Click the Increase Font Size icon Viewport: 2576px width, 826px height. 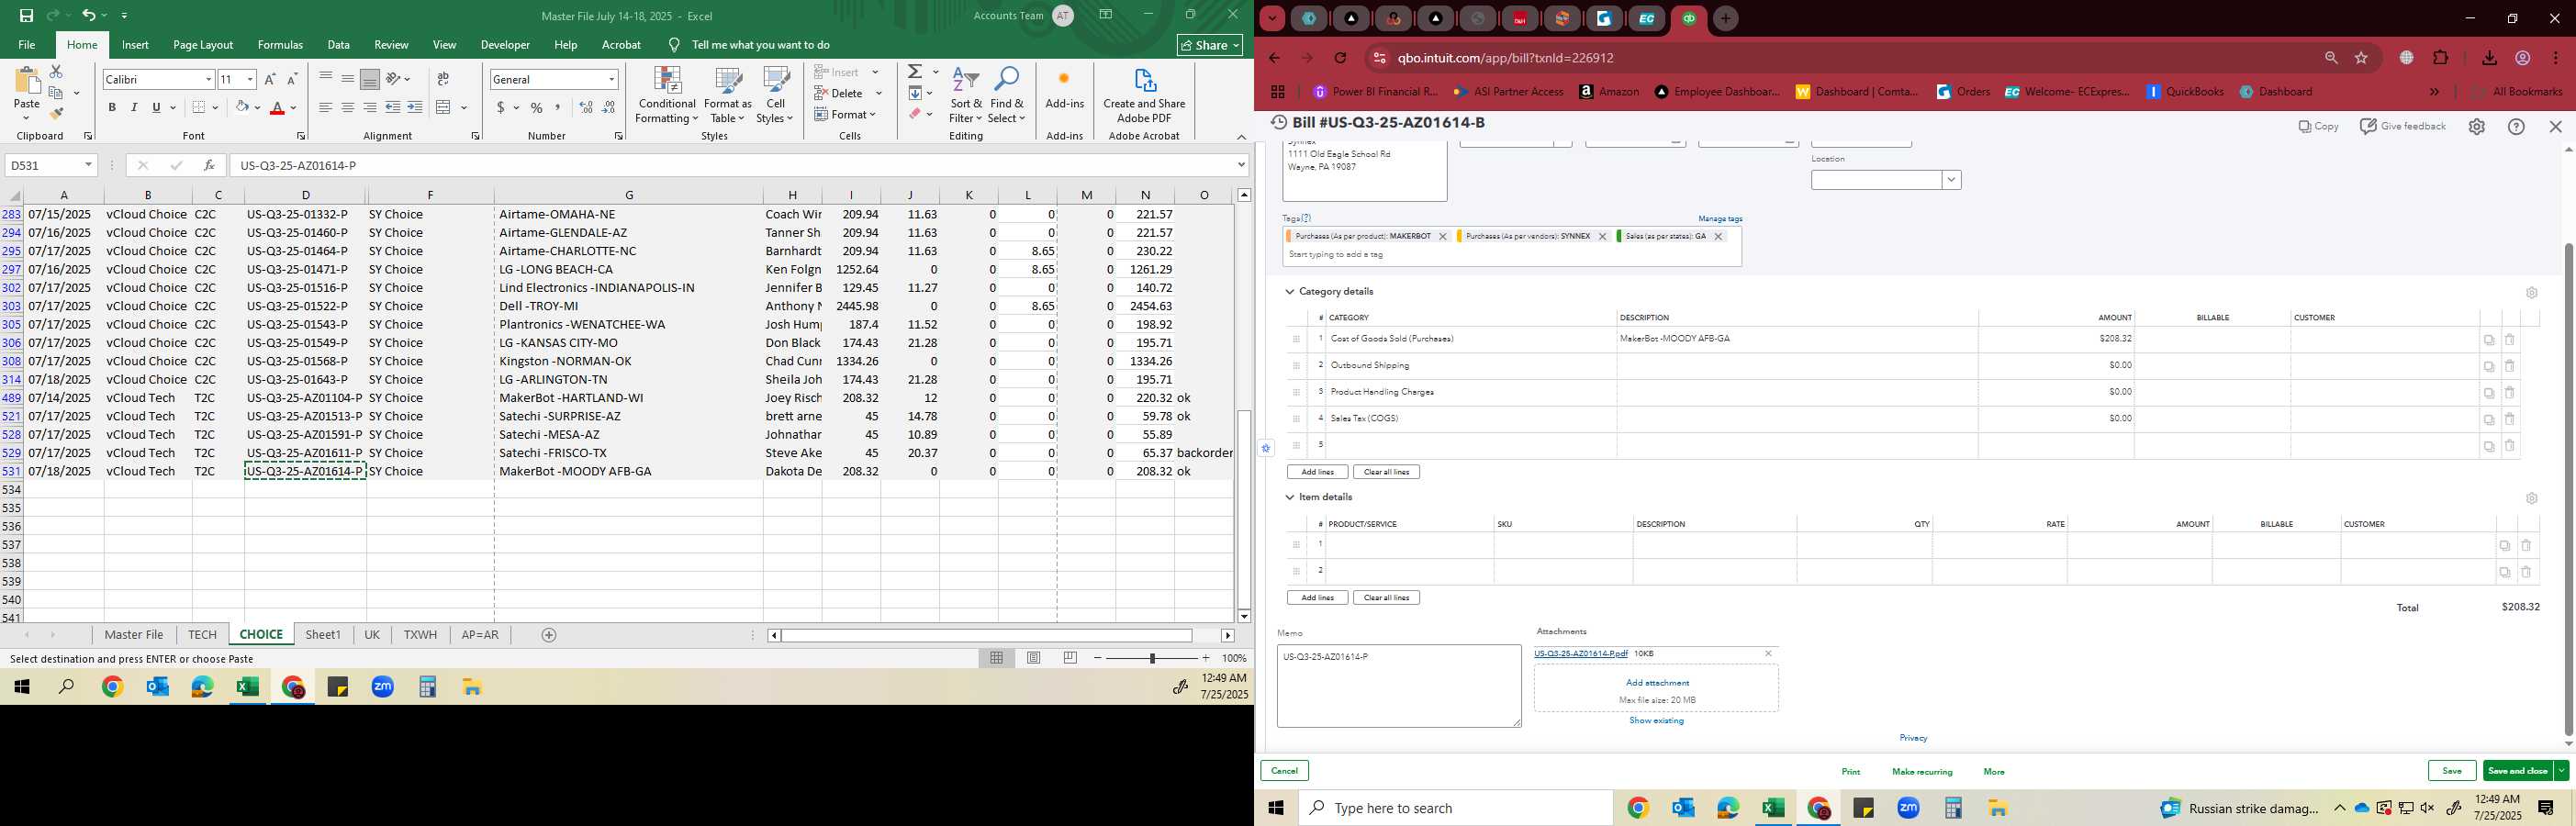click(270, 79)
